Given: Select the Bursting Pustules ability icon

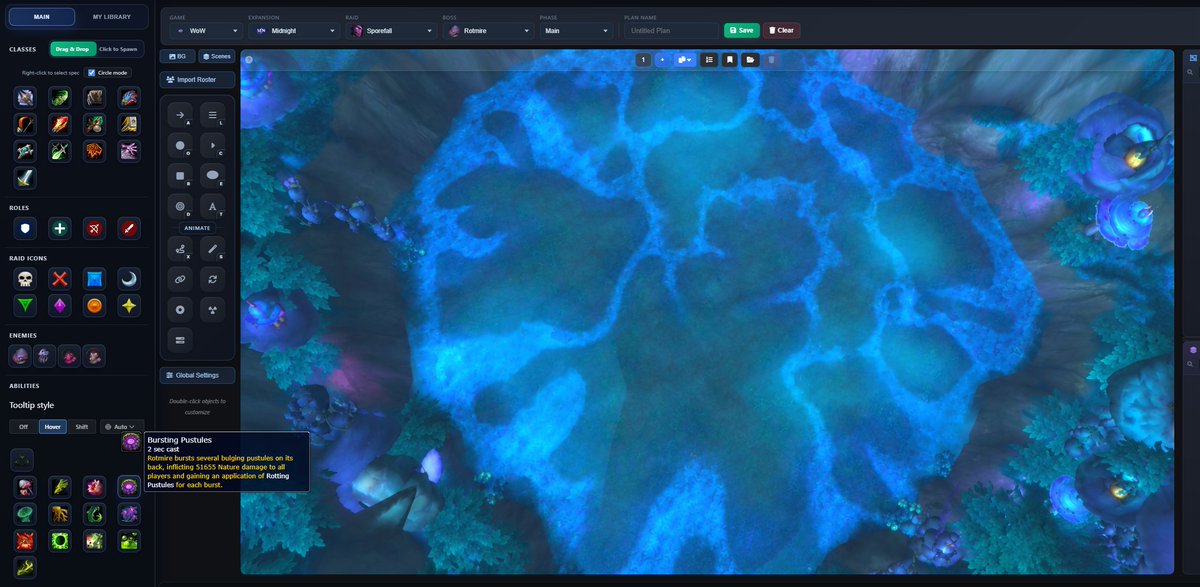Looking at the screenshot, I should pyautogui.click(x=129, y=487).
